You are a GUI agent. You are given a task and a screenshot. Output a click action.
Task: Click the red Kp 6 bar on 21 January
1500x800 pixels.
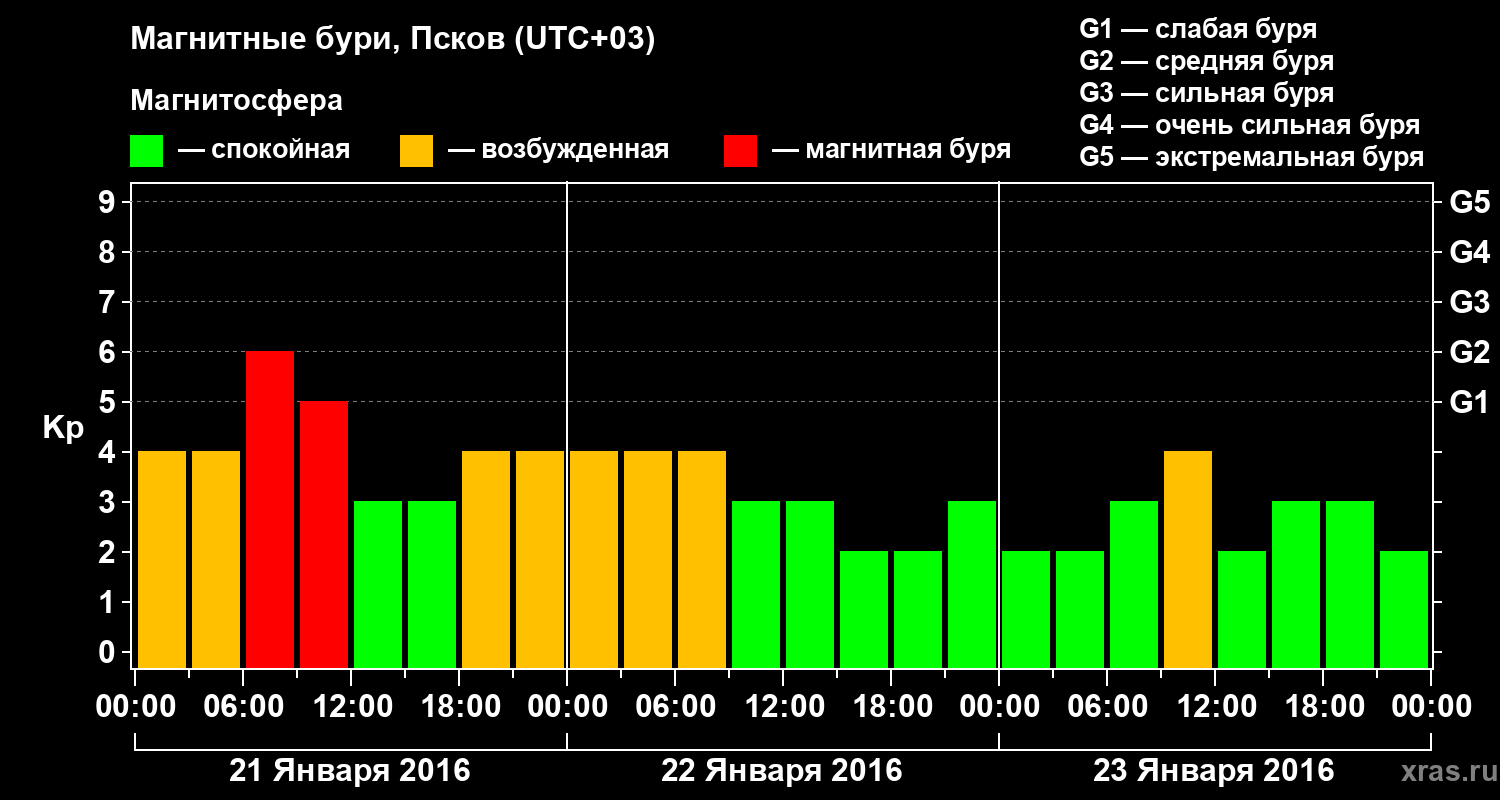tap(270, 509)
